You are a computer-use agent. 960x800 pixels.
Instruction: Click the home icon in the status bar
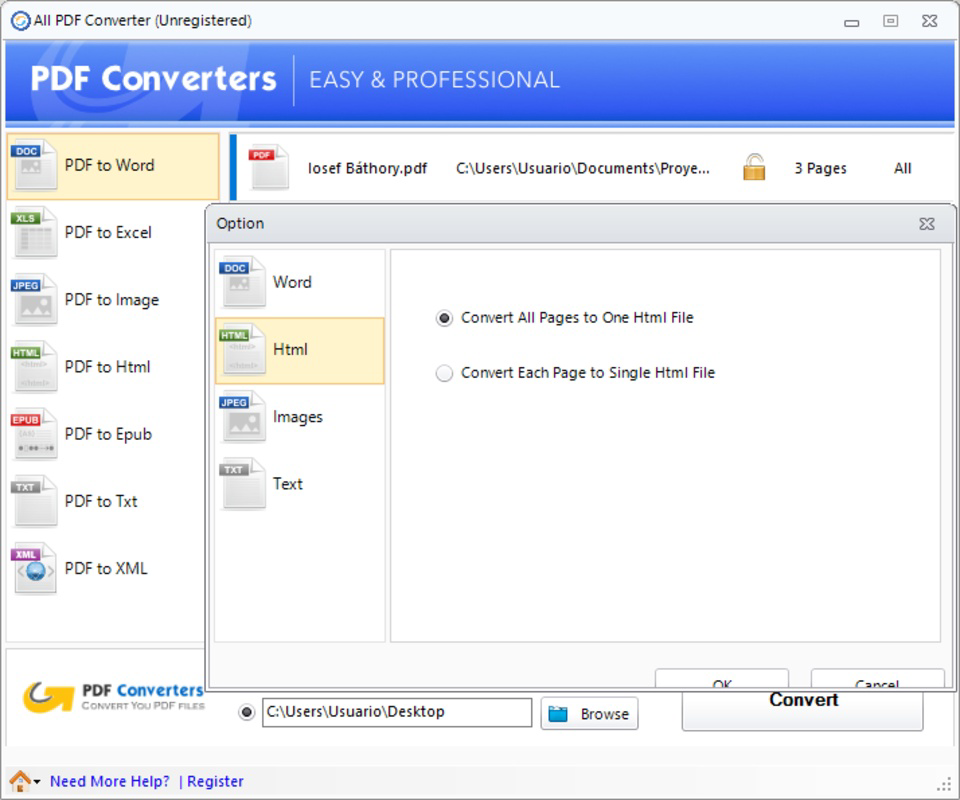pos(20,781)
